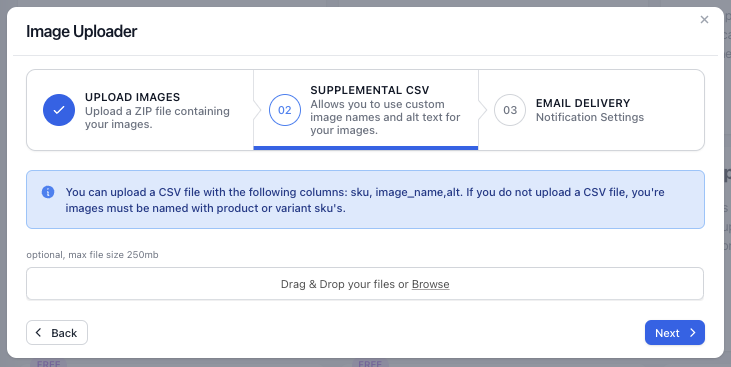Click the blue info icon in banner
The width and height of the screenshot is (731, 367).
(48, 192)
